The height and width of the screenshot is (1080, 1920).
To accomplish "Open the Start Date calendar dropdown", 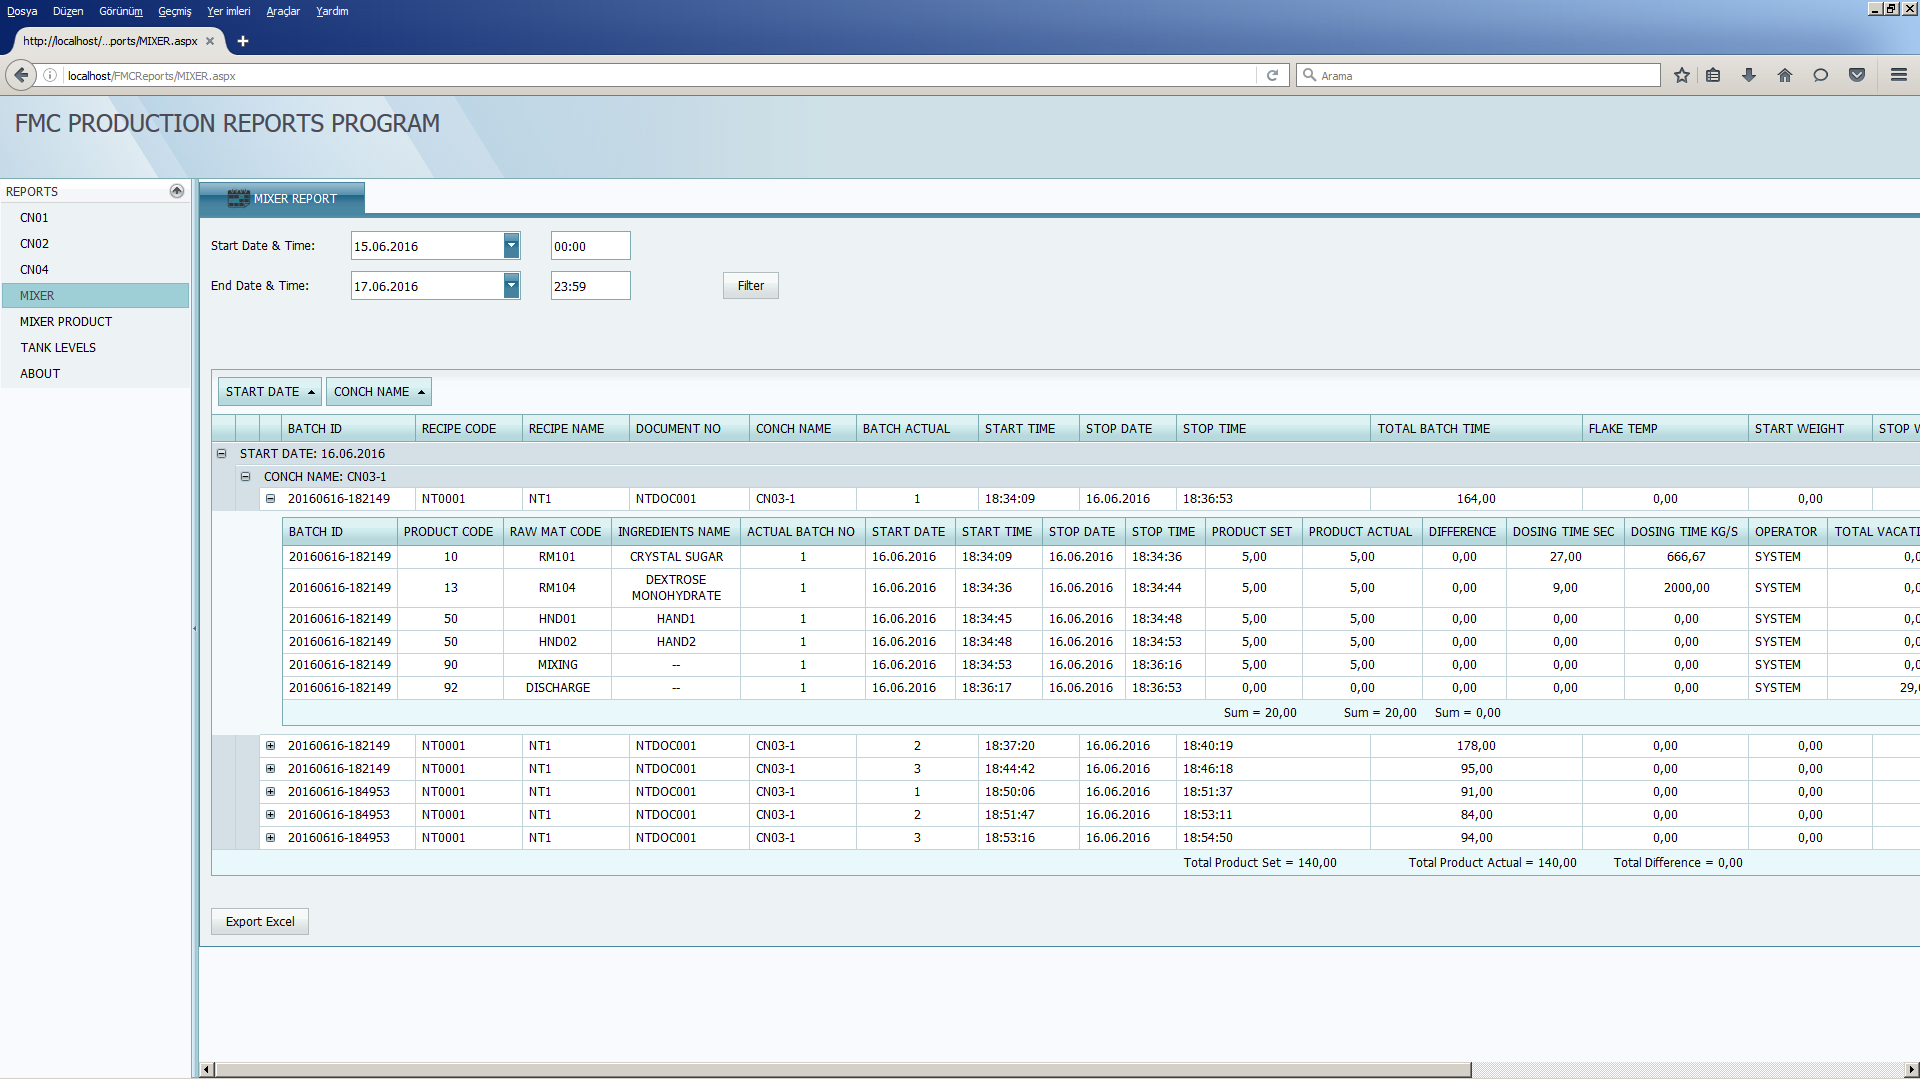I will 511,245.
